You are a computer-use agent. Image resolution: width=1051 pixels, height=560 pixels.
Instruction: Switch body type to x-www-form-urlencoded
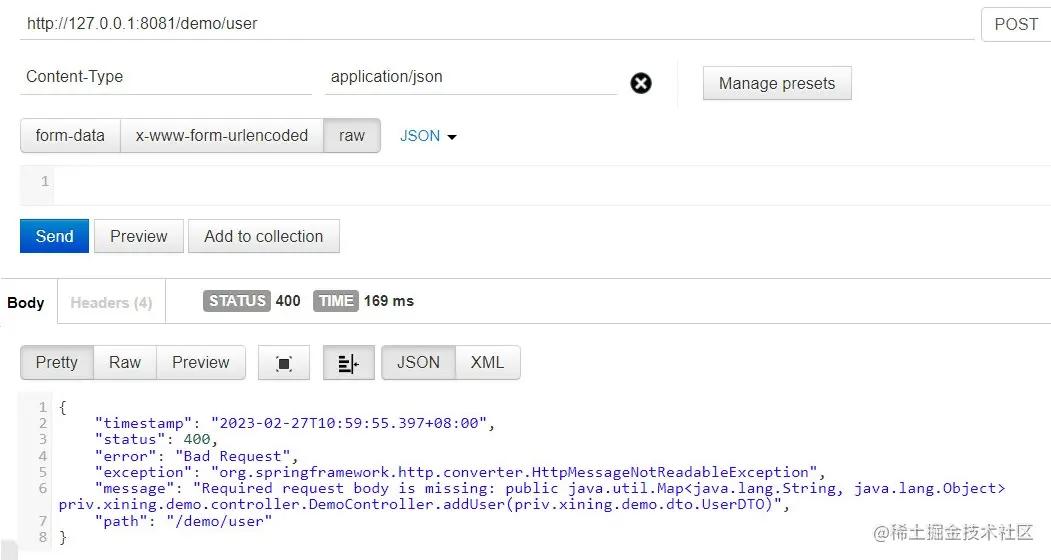222,136
